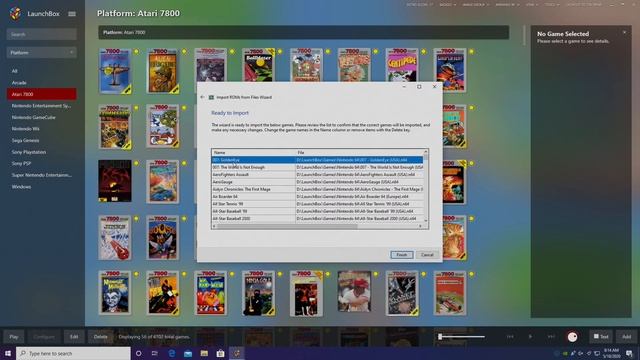640x360 pixels.
Task: Click the wizard list vertical scrollbar down arrow
Action: tap(426, 220)
